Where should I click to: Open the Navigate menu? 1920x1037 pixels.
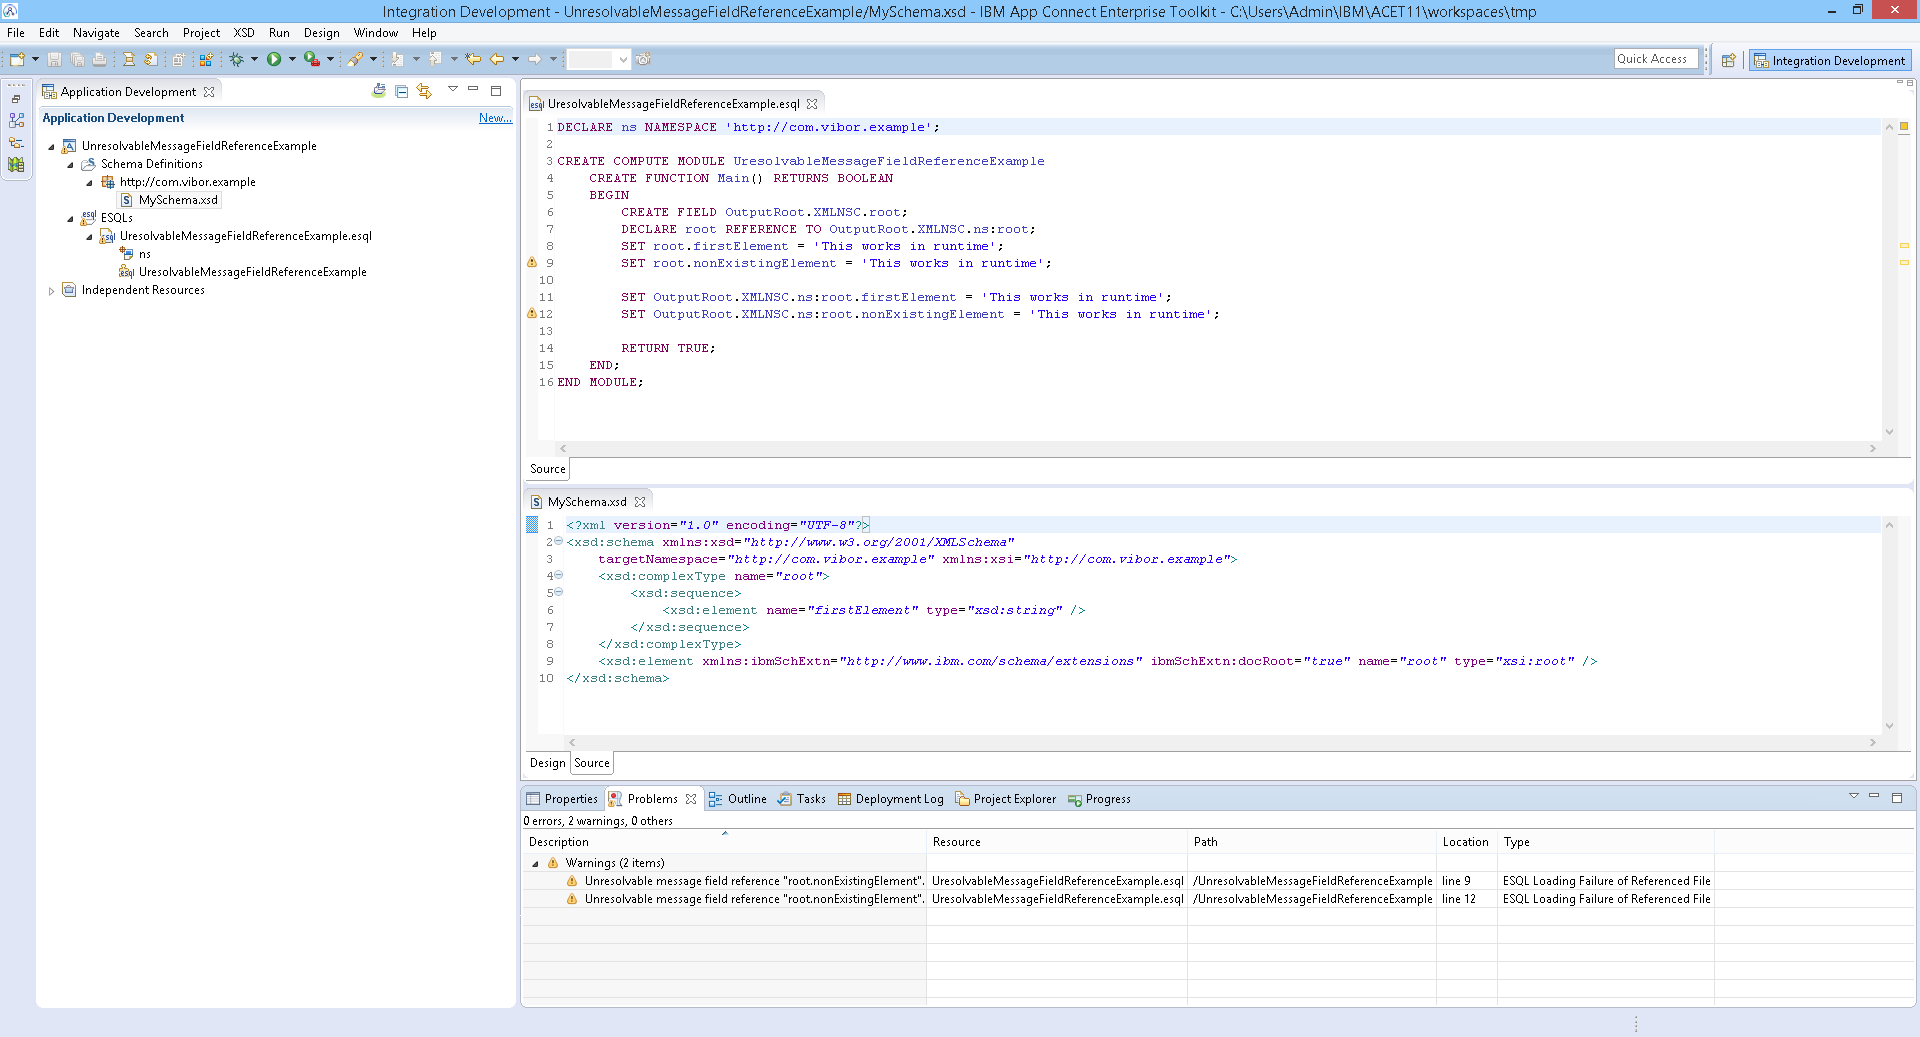96,33
